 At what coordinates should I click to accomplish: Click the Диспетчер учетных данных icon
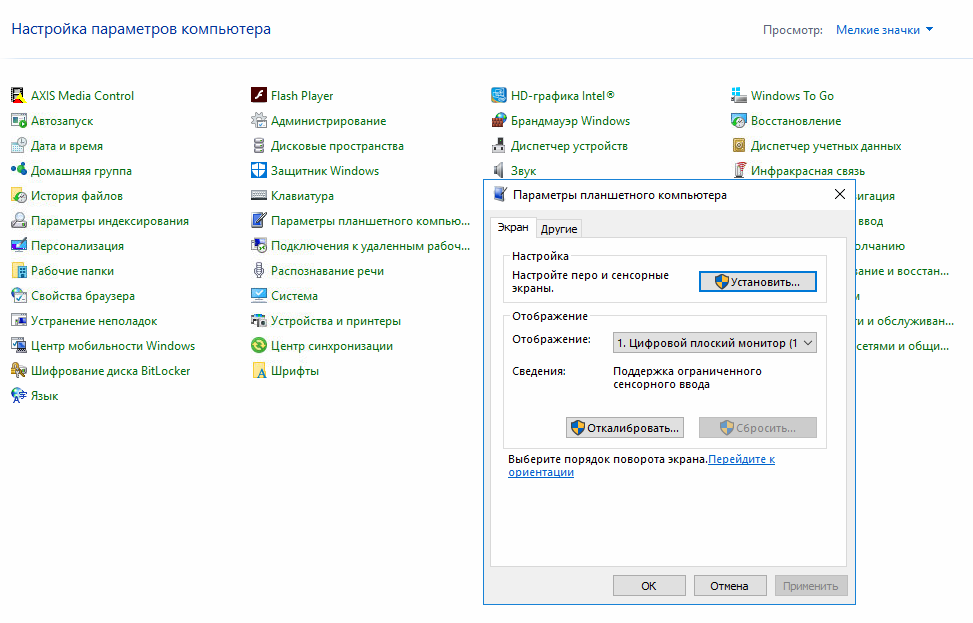[x=738, y=146]
